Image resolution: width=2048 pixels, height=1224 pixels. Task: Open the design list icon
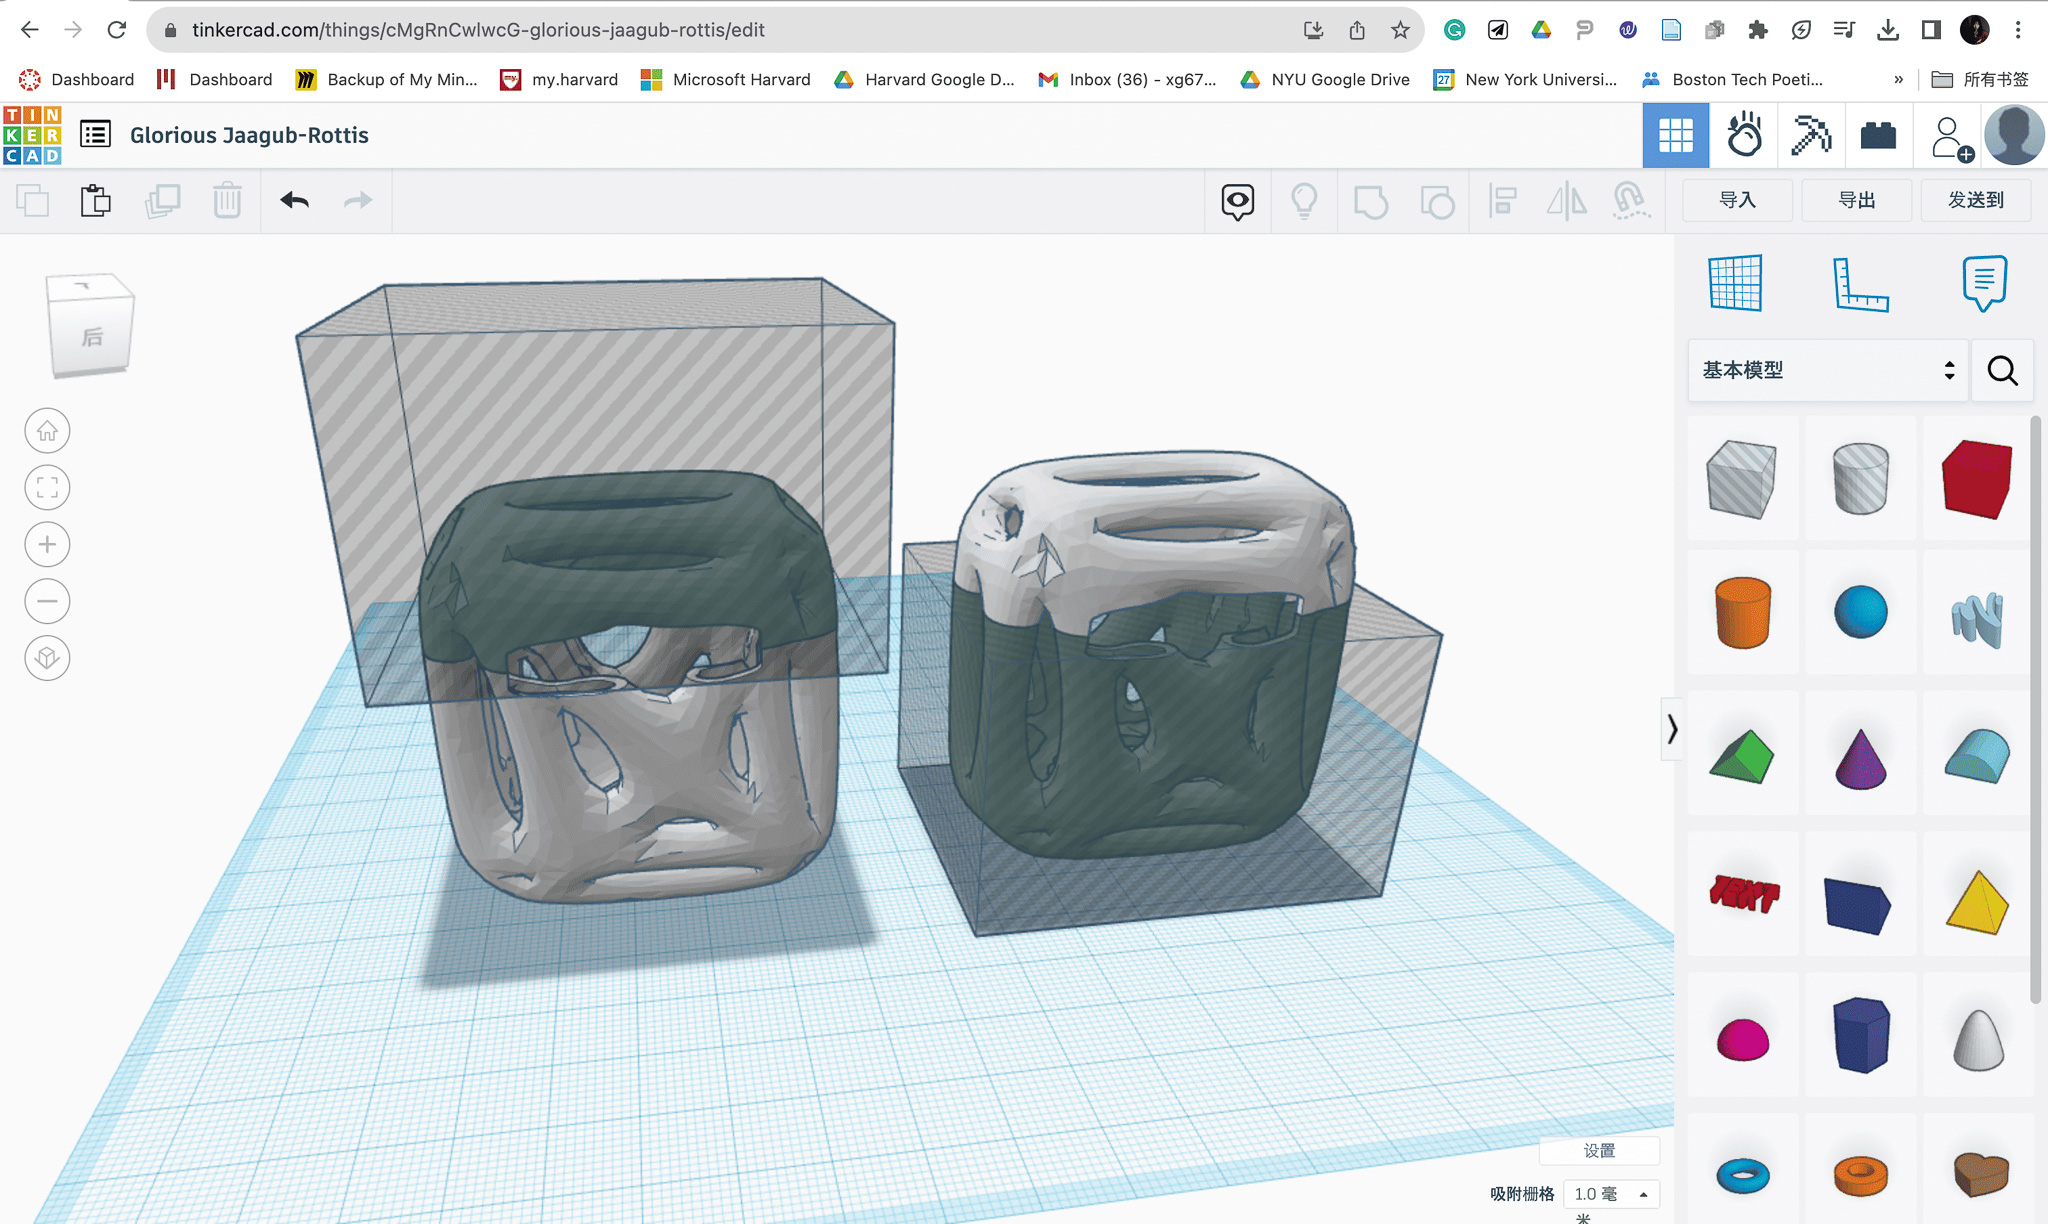pos(95,134)
